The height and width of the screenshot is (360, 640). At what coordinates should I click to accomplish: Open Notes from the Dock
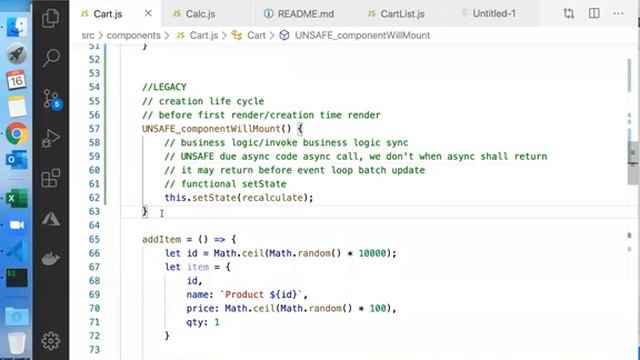point(17,107)
